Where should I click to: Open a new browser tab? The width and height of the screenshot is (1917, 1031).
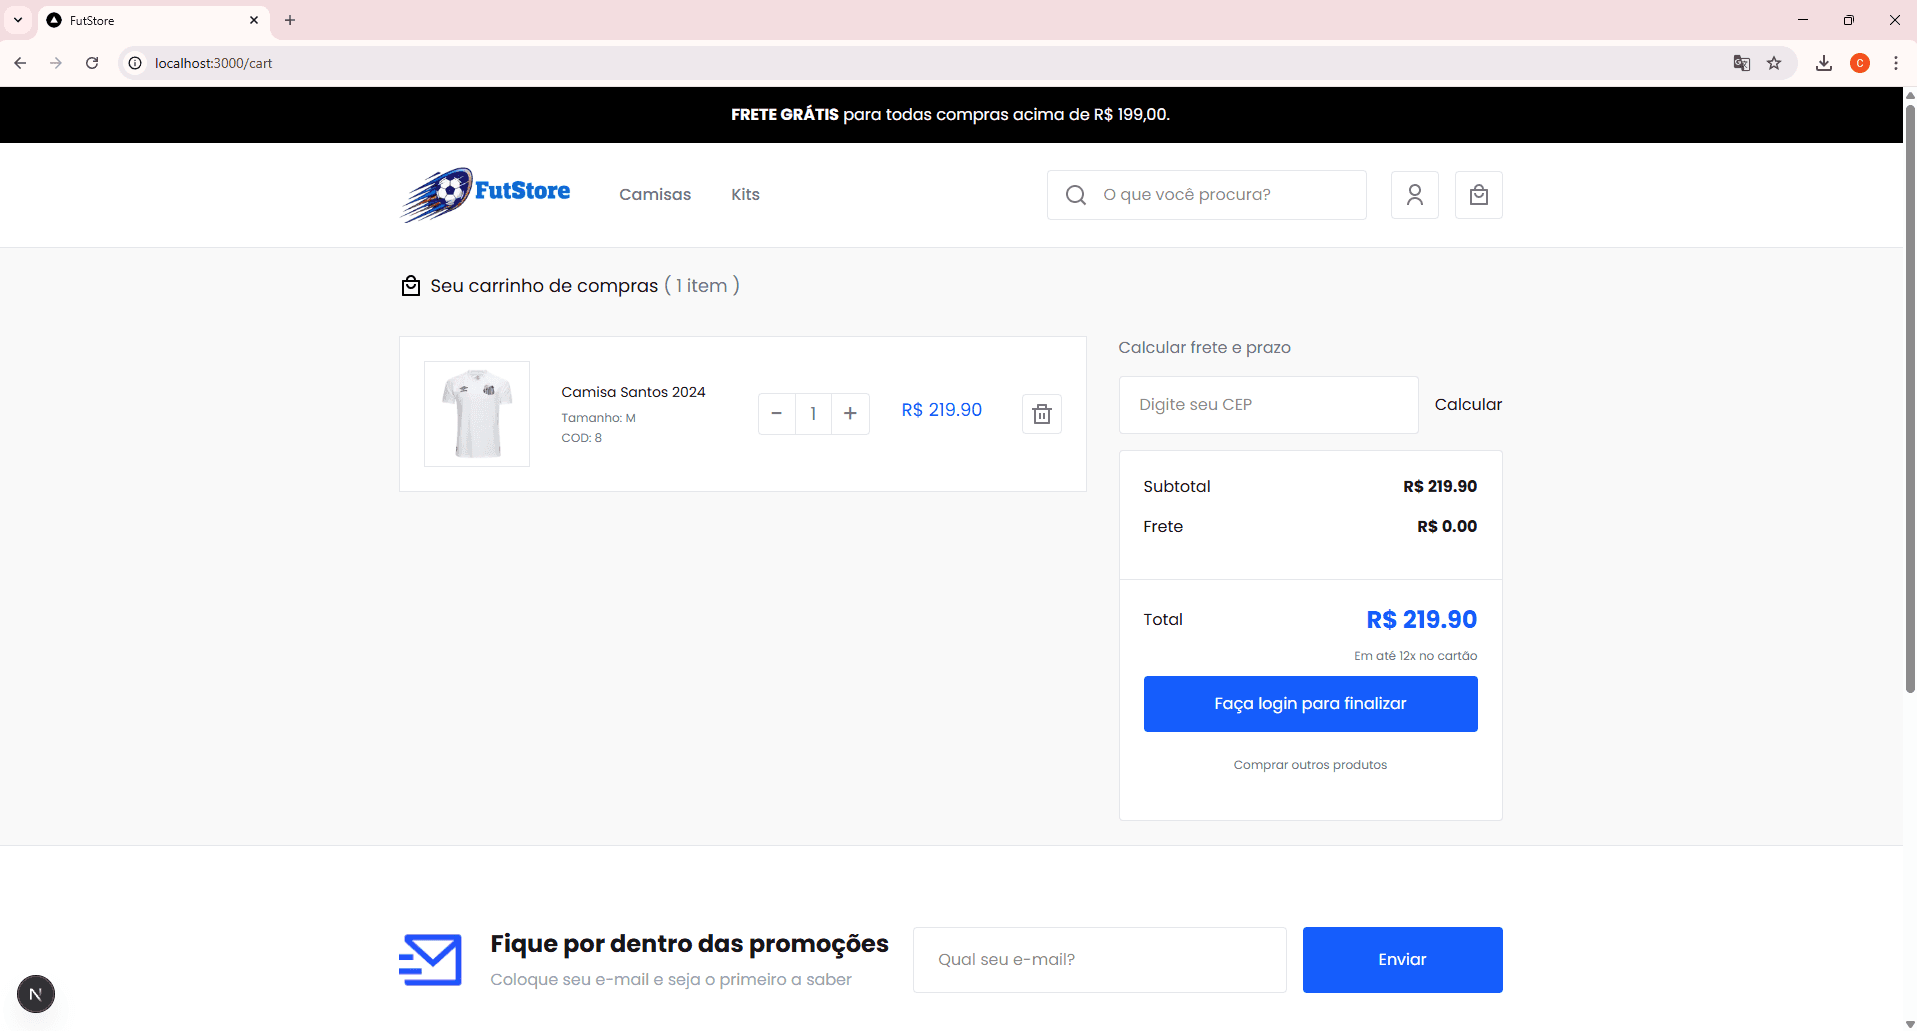pos(290,20)
